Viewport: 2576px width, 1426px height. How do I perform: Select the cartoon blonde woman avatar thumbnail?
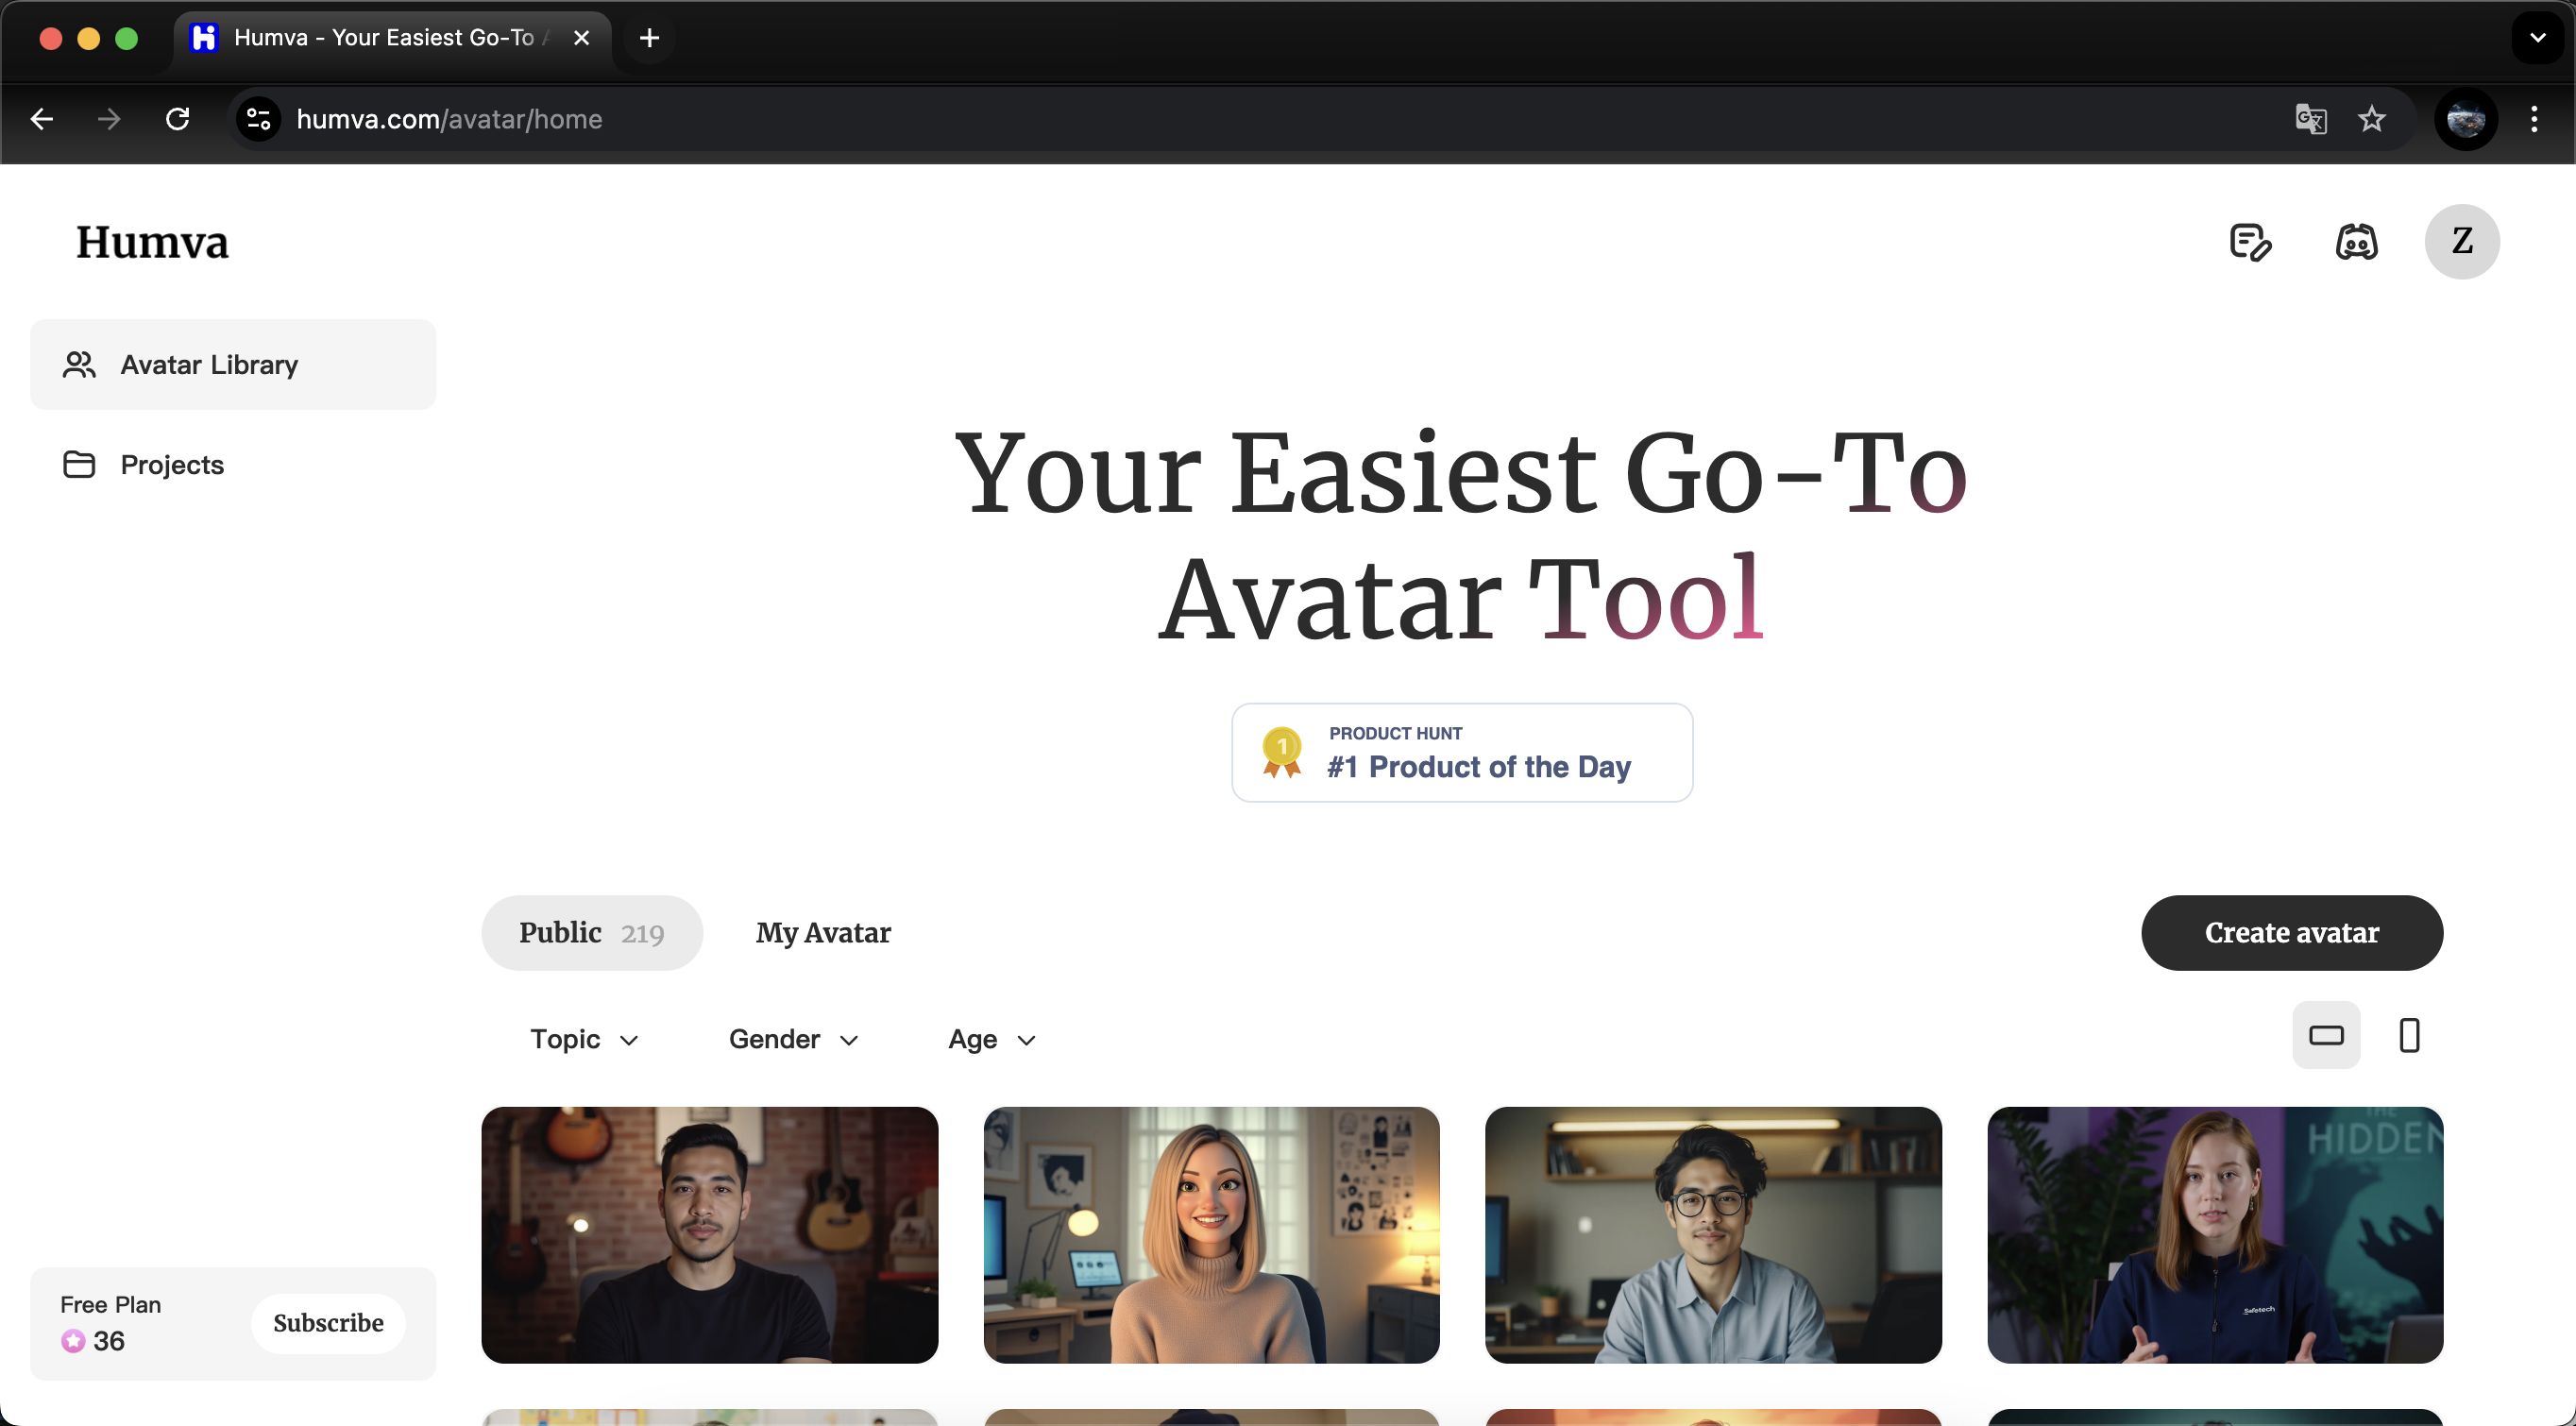click(x=1211, y=1234)
